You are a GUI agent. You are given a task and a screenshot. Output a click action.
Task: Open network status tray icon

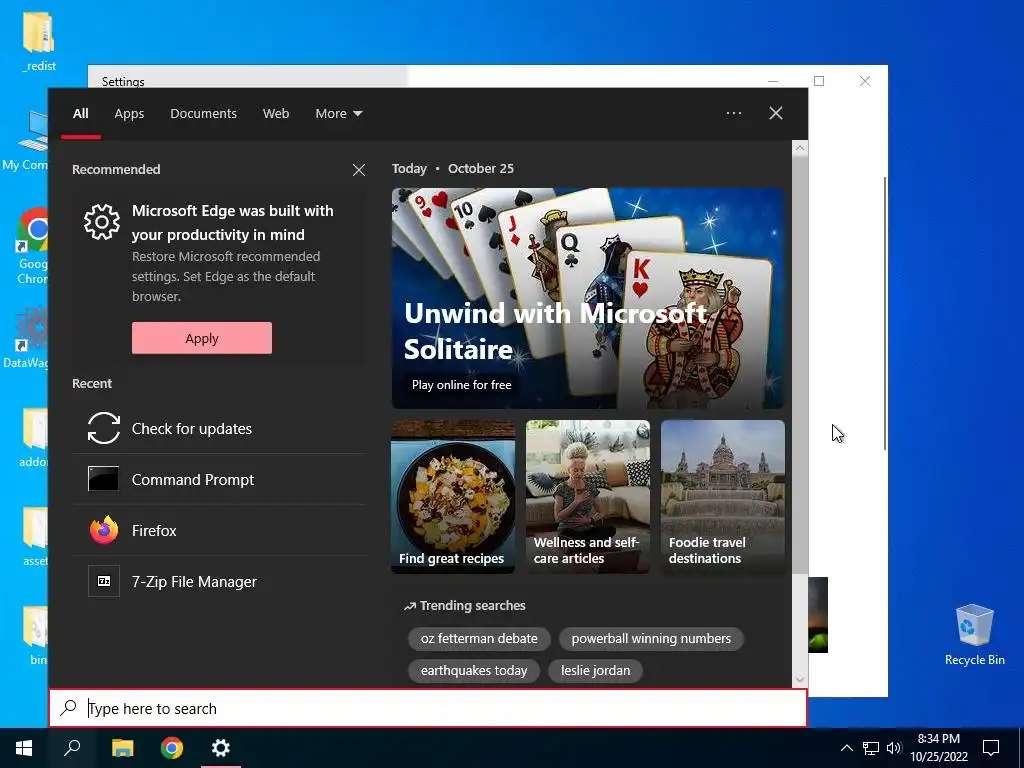point(871,748)
